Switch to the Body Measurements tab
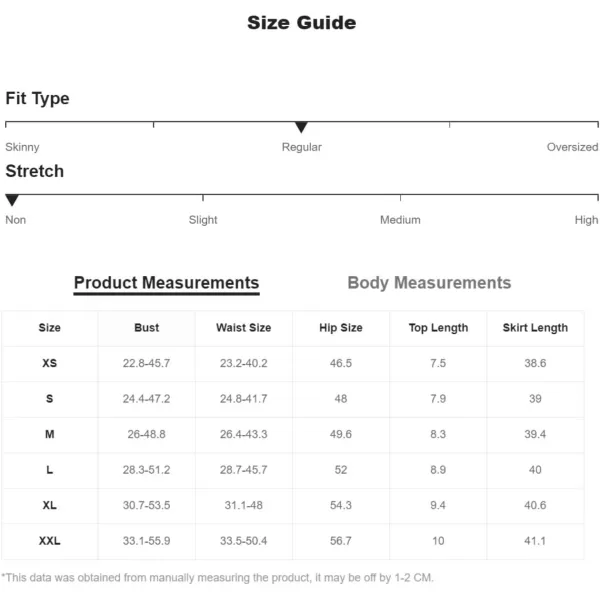 tap(429, 283)
